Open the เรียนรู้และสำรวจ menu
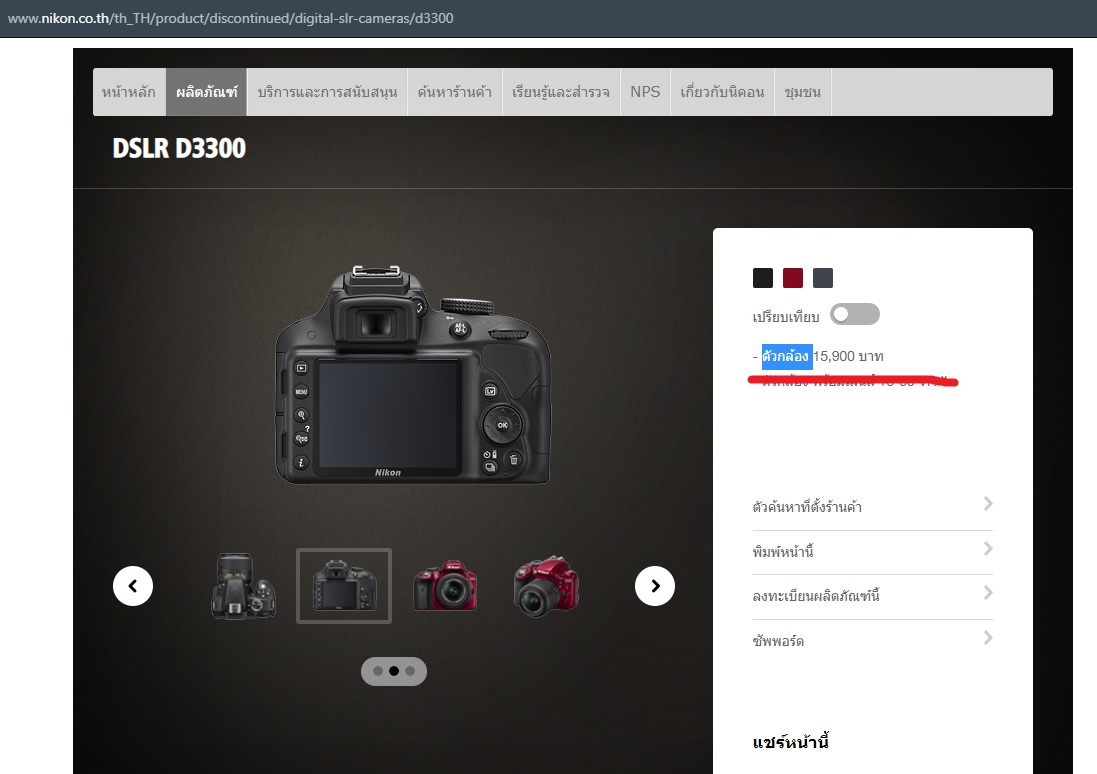 point(561,91)
